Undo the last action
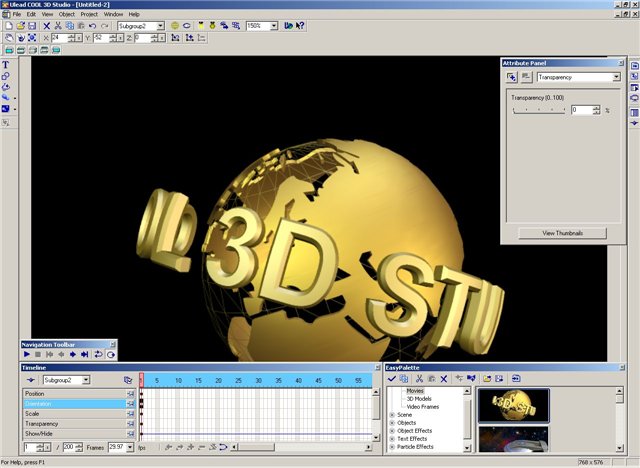Image resolution: width=640 pixels, height=468 pixels. (93, 26)
